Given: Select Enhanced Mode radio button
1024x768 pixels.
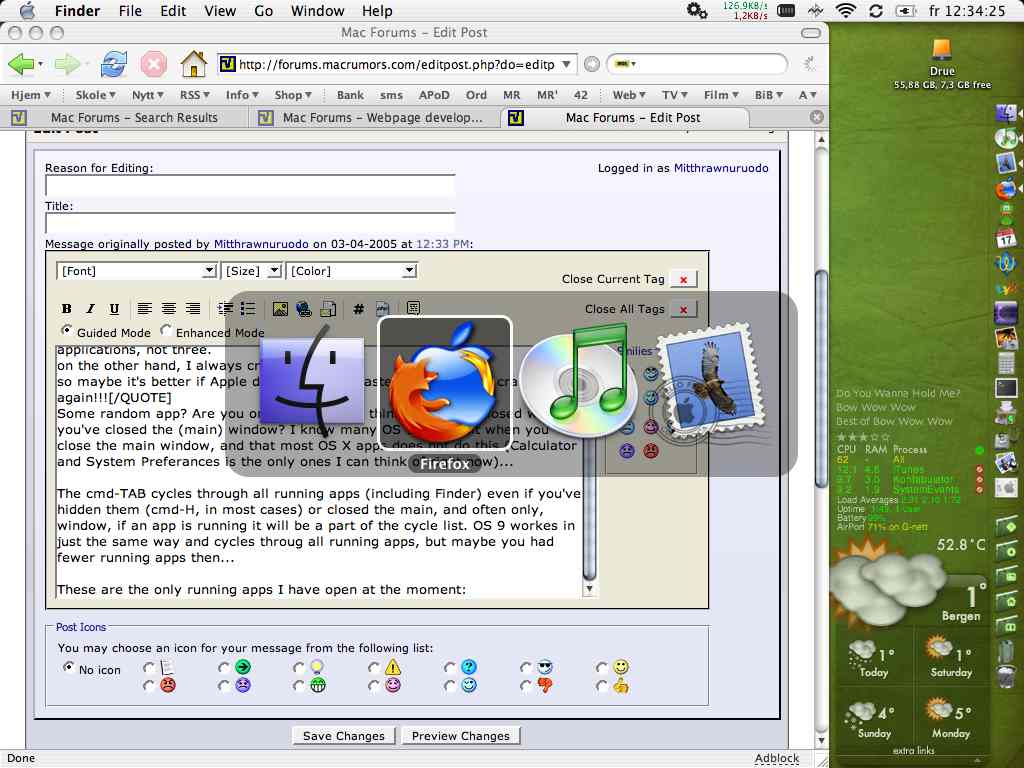Looking at the screenshot, I should (166, 330).
